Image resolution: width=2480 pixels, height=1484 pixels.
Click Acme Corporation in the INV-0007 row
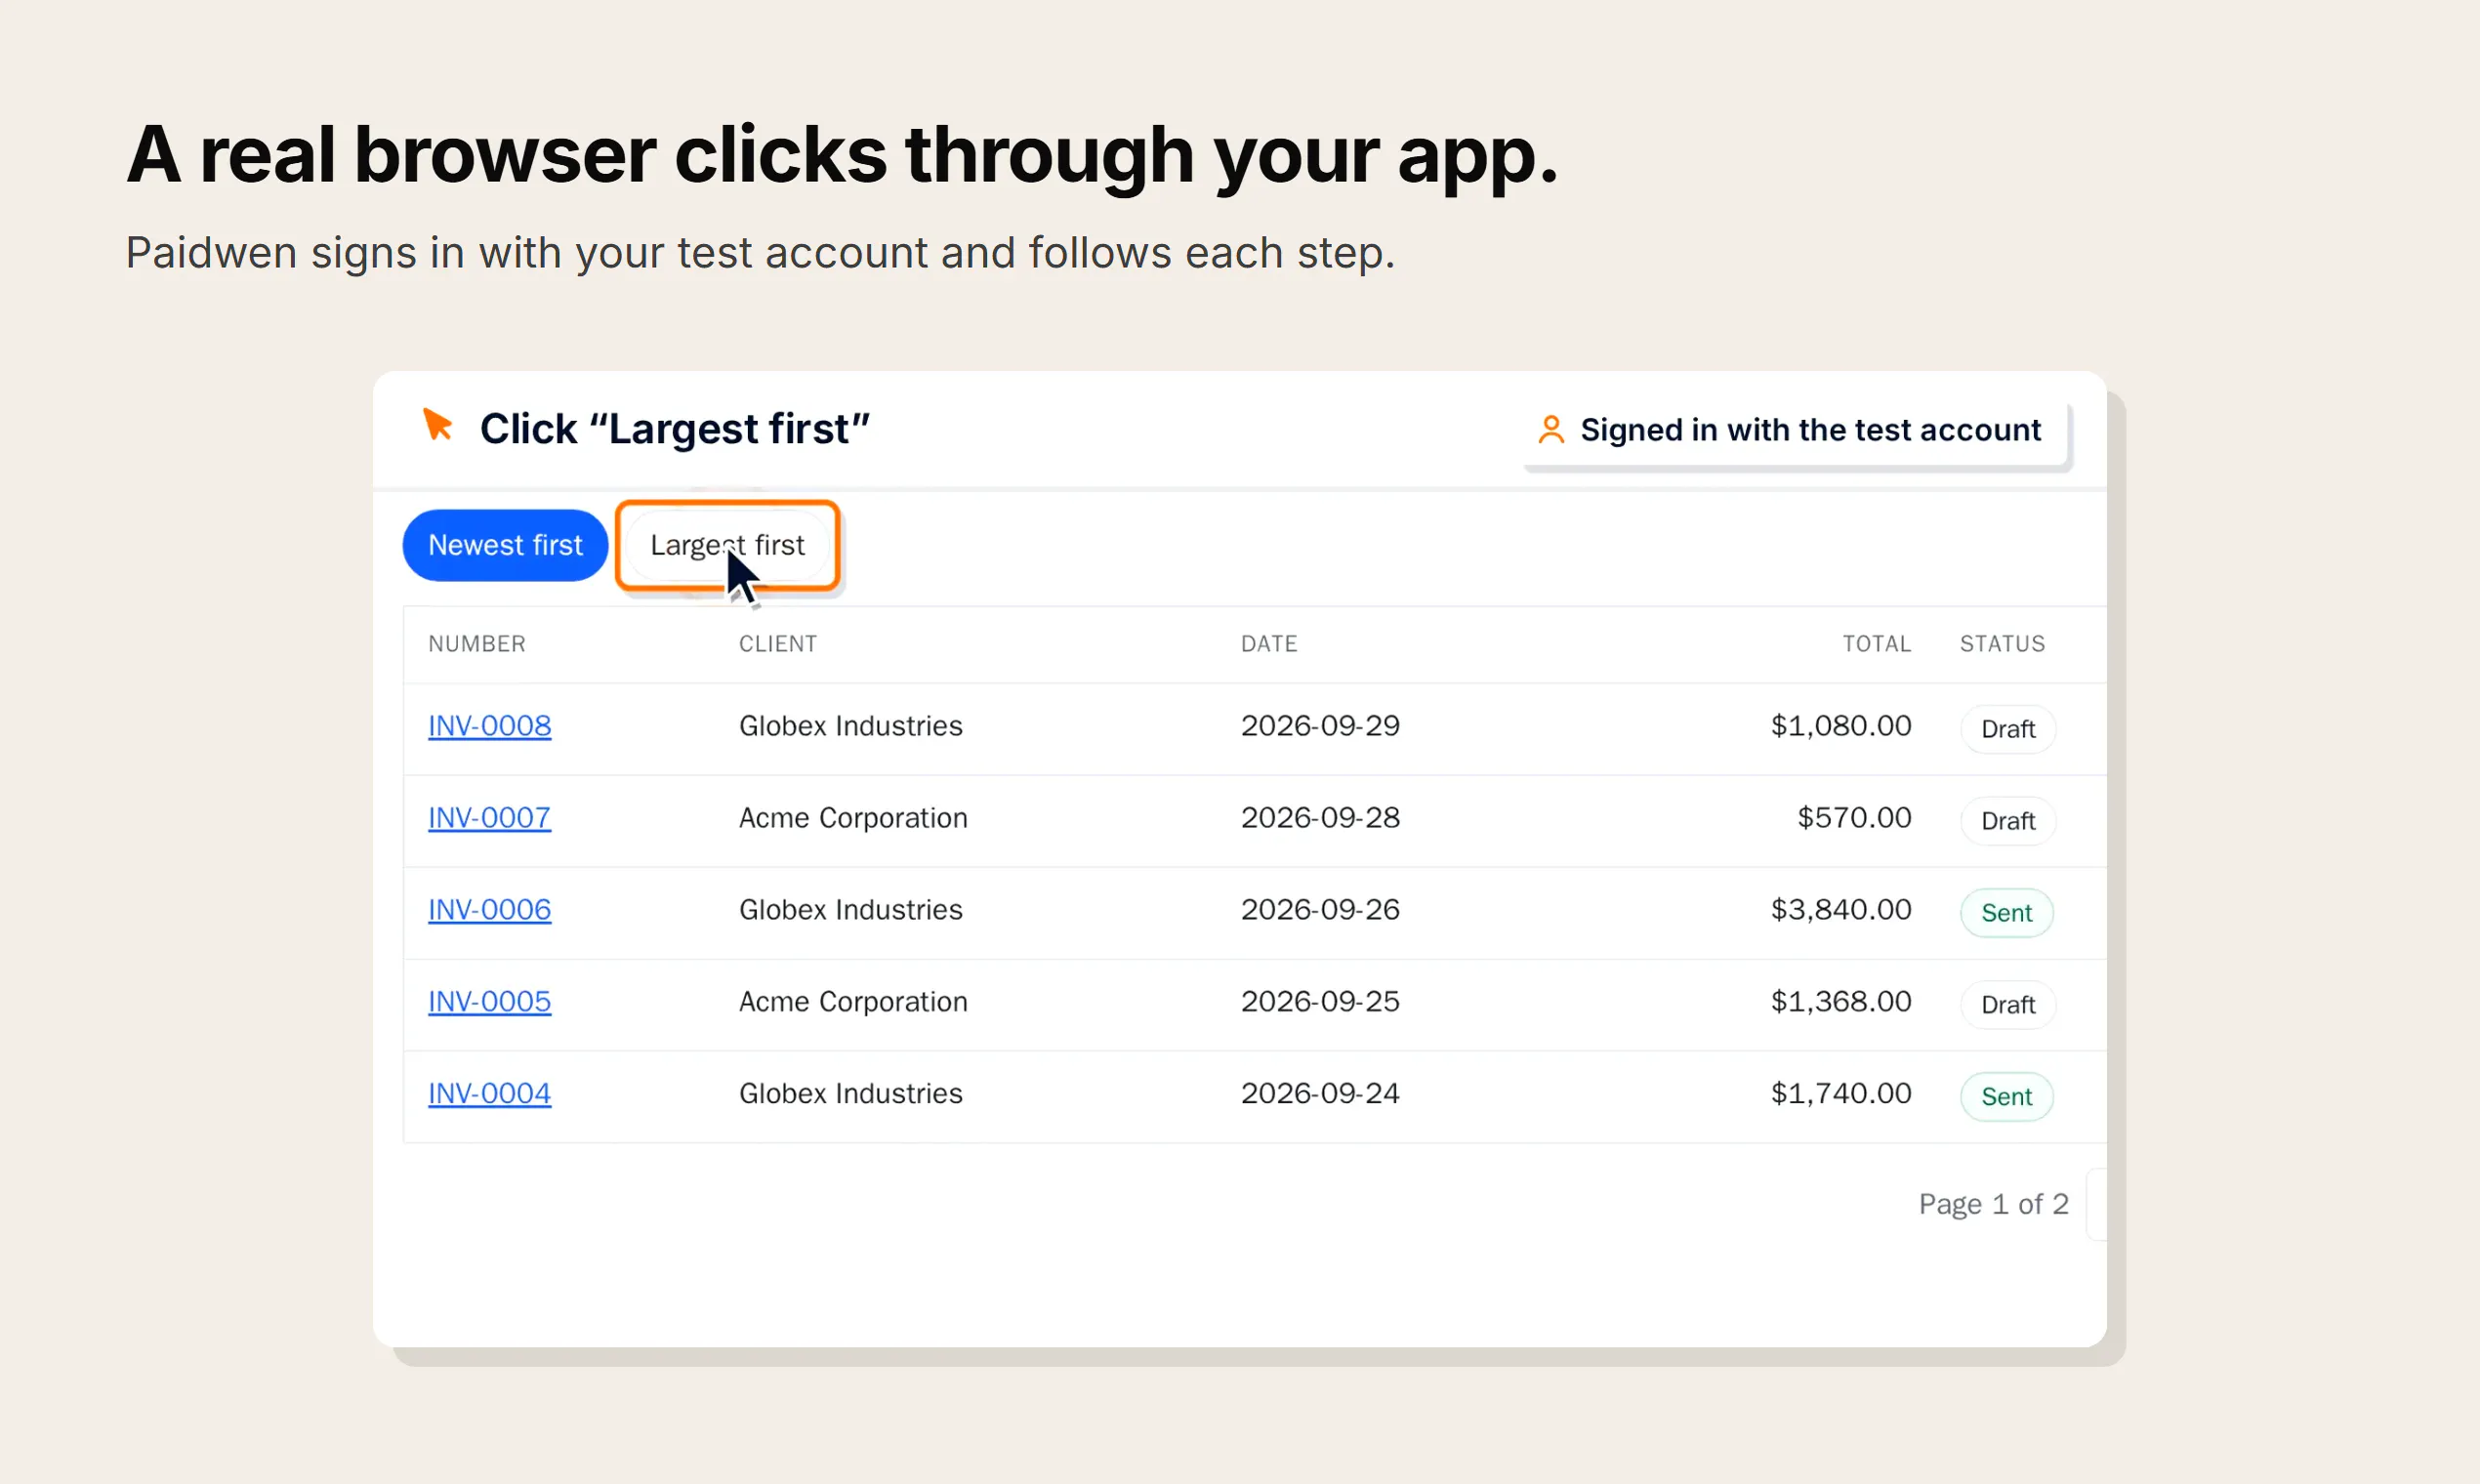pos(853,818)
